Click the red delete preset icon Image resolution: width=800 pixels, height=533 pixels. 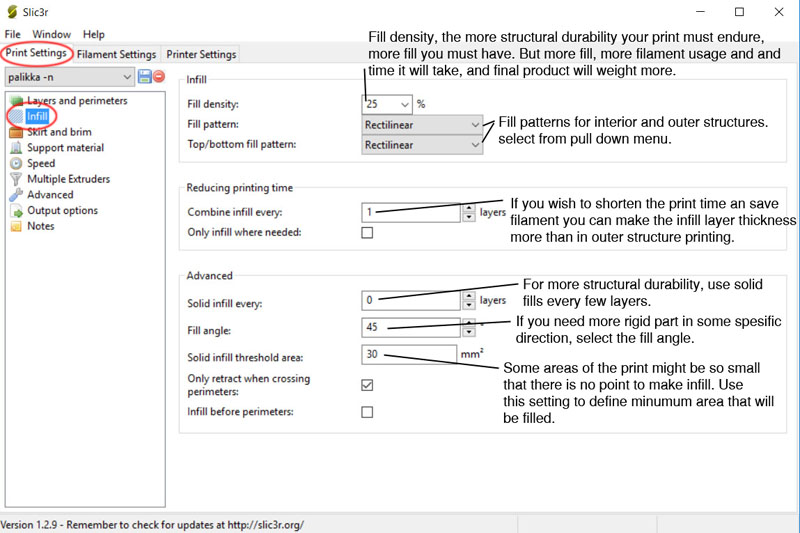pos(159,77)
